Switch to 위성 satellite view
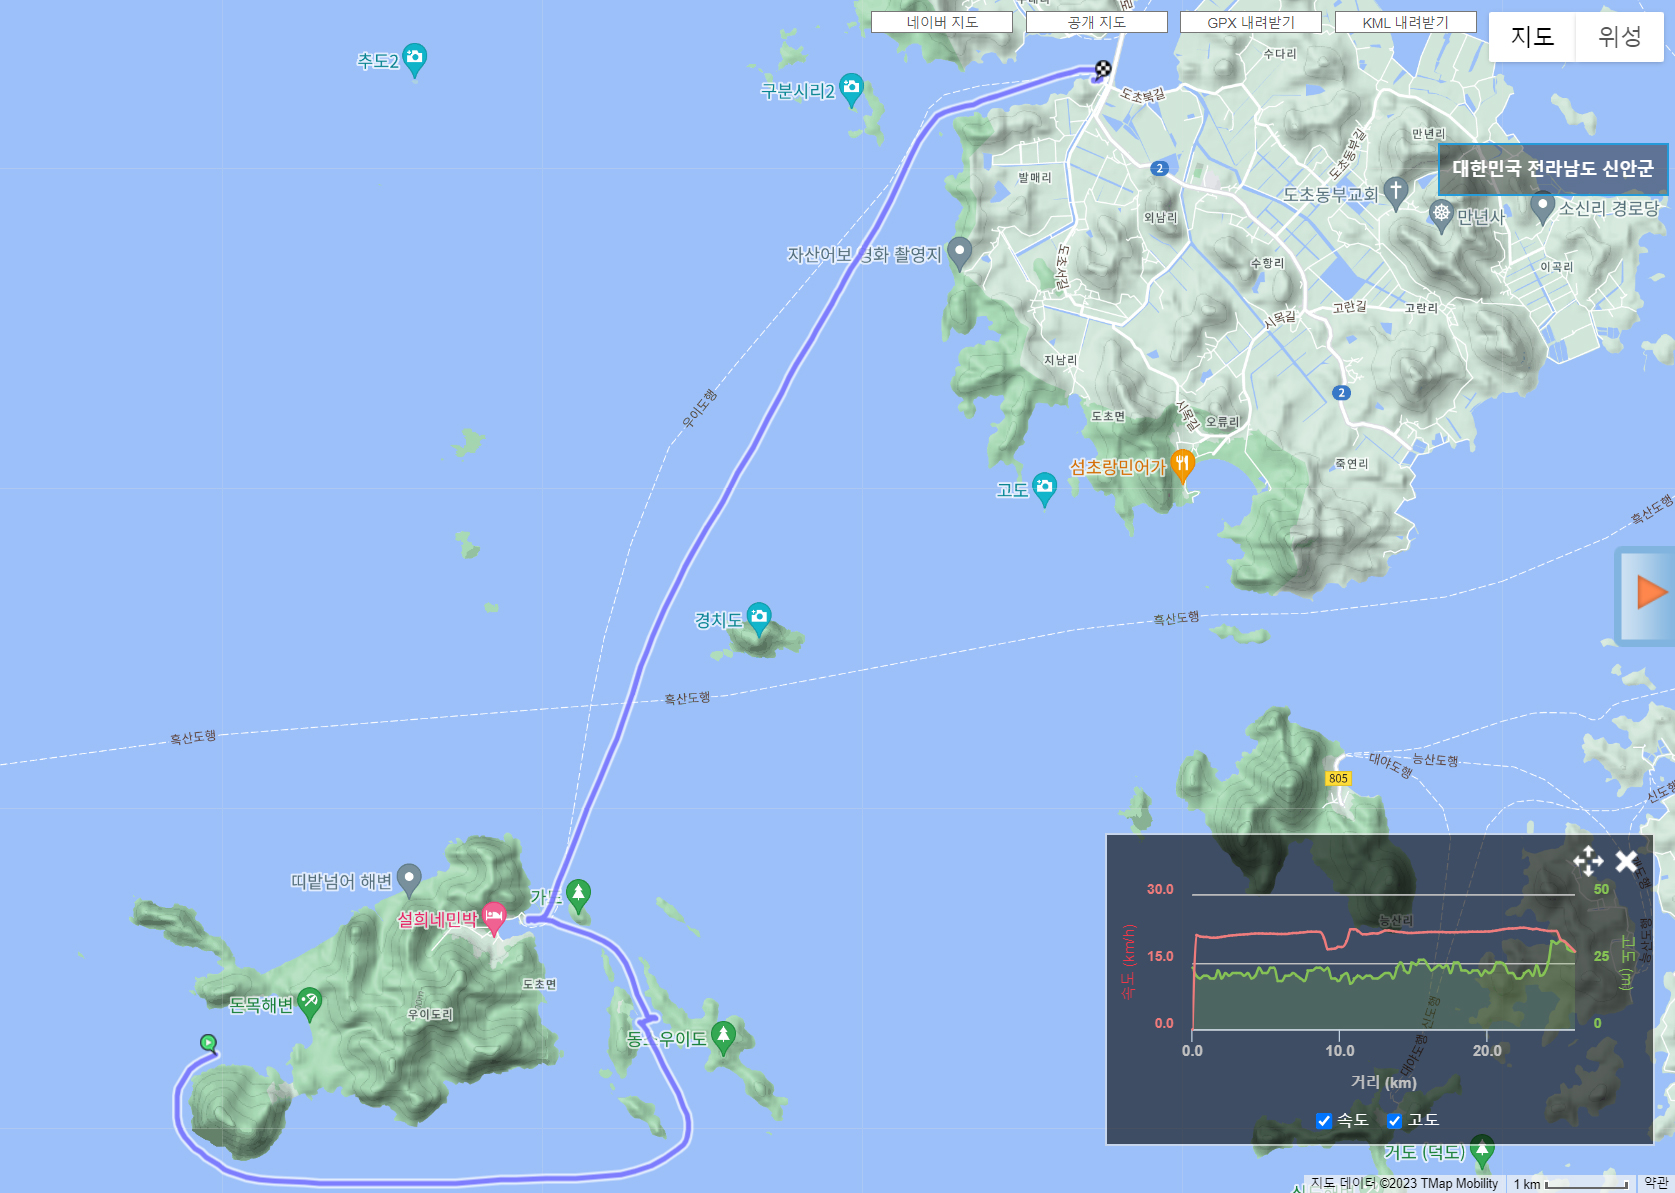This screenshot has width=1675, height=1193. (x=1619, y=37)
